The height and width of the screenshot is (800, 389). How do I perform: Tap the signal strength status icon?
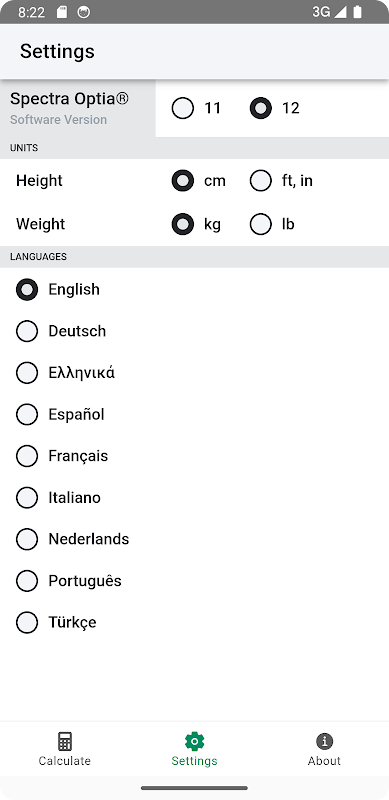tap(340, 12)
